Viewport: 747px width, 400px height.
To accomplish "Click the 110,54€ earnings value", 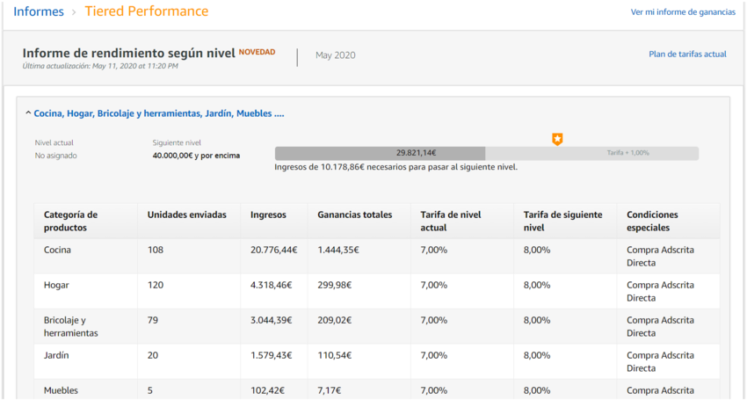I will pos(334,356).
